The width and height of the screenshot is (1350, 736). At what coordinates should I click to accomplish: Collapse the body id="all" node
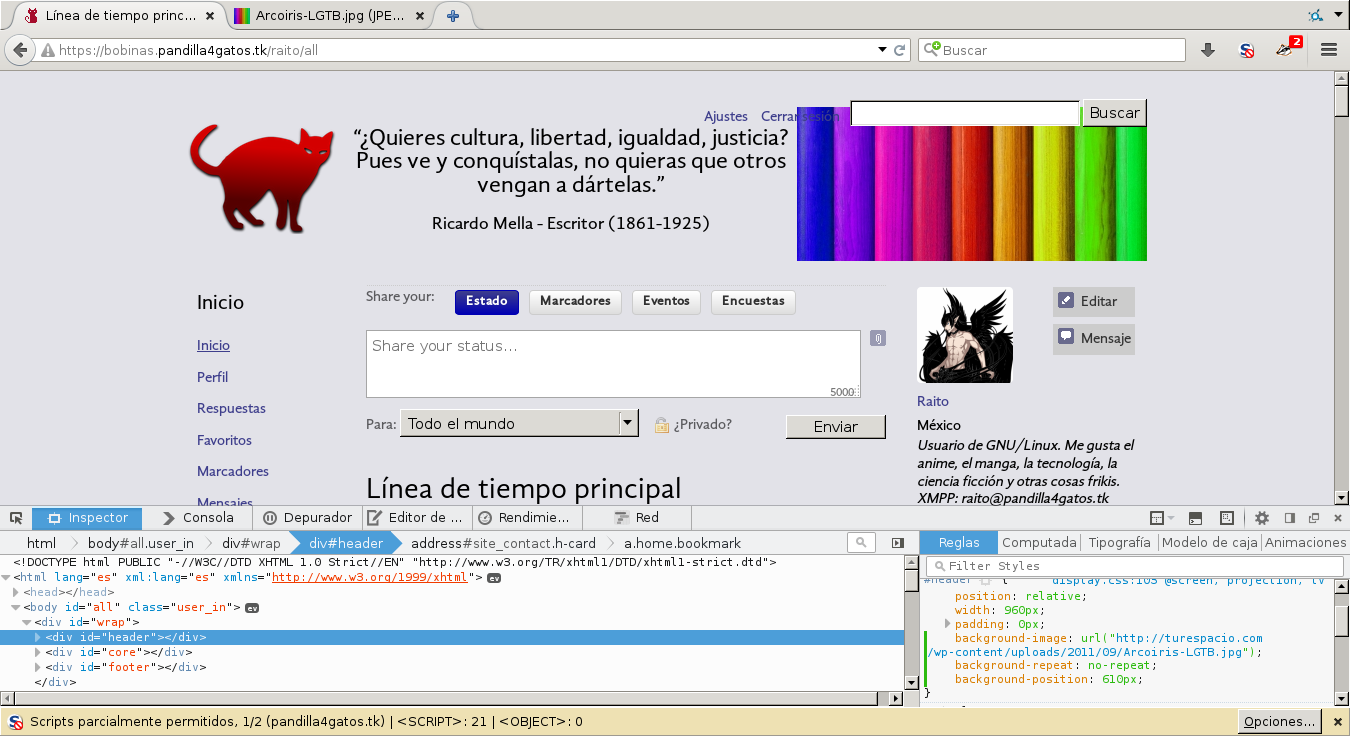click(16, 607)
